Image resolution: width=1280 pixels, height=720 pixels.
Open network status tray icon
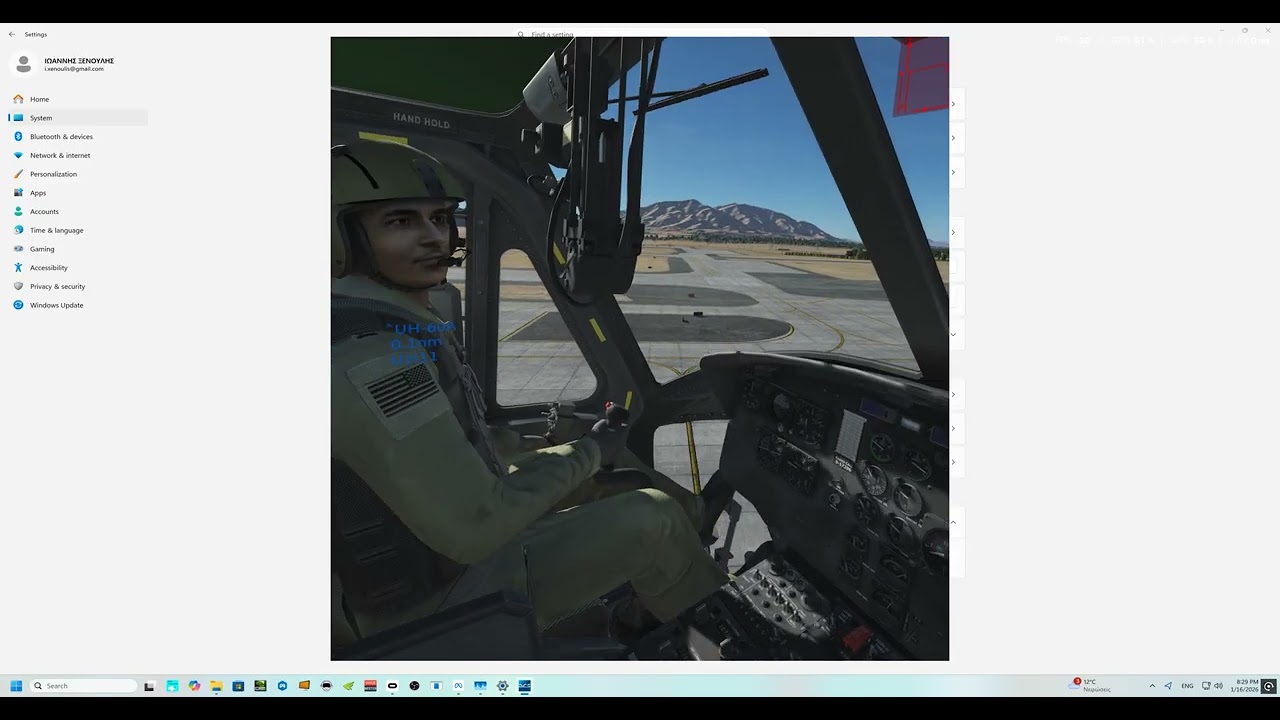click(x=1206, y=686)
